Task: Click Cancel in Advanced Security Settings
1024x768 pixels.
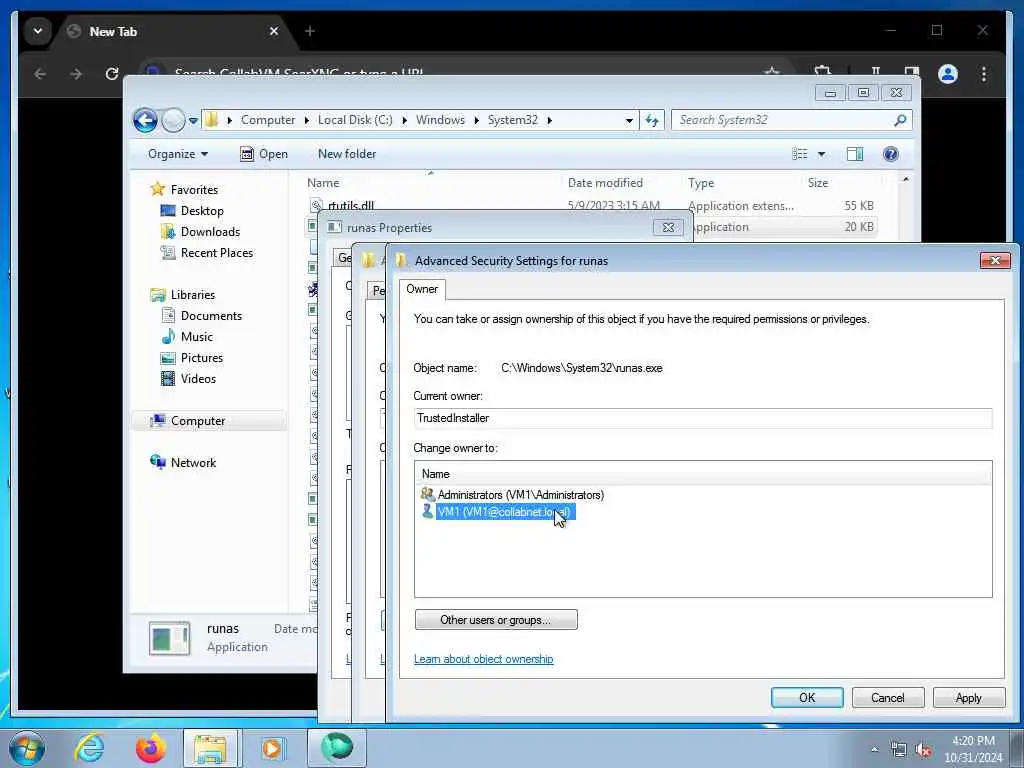Action: 888,697
